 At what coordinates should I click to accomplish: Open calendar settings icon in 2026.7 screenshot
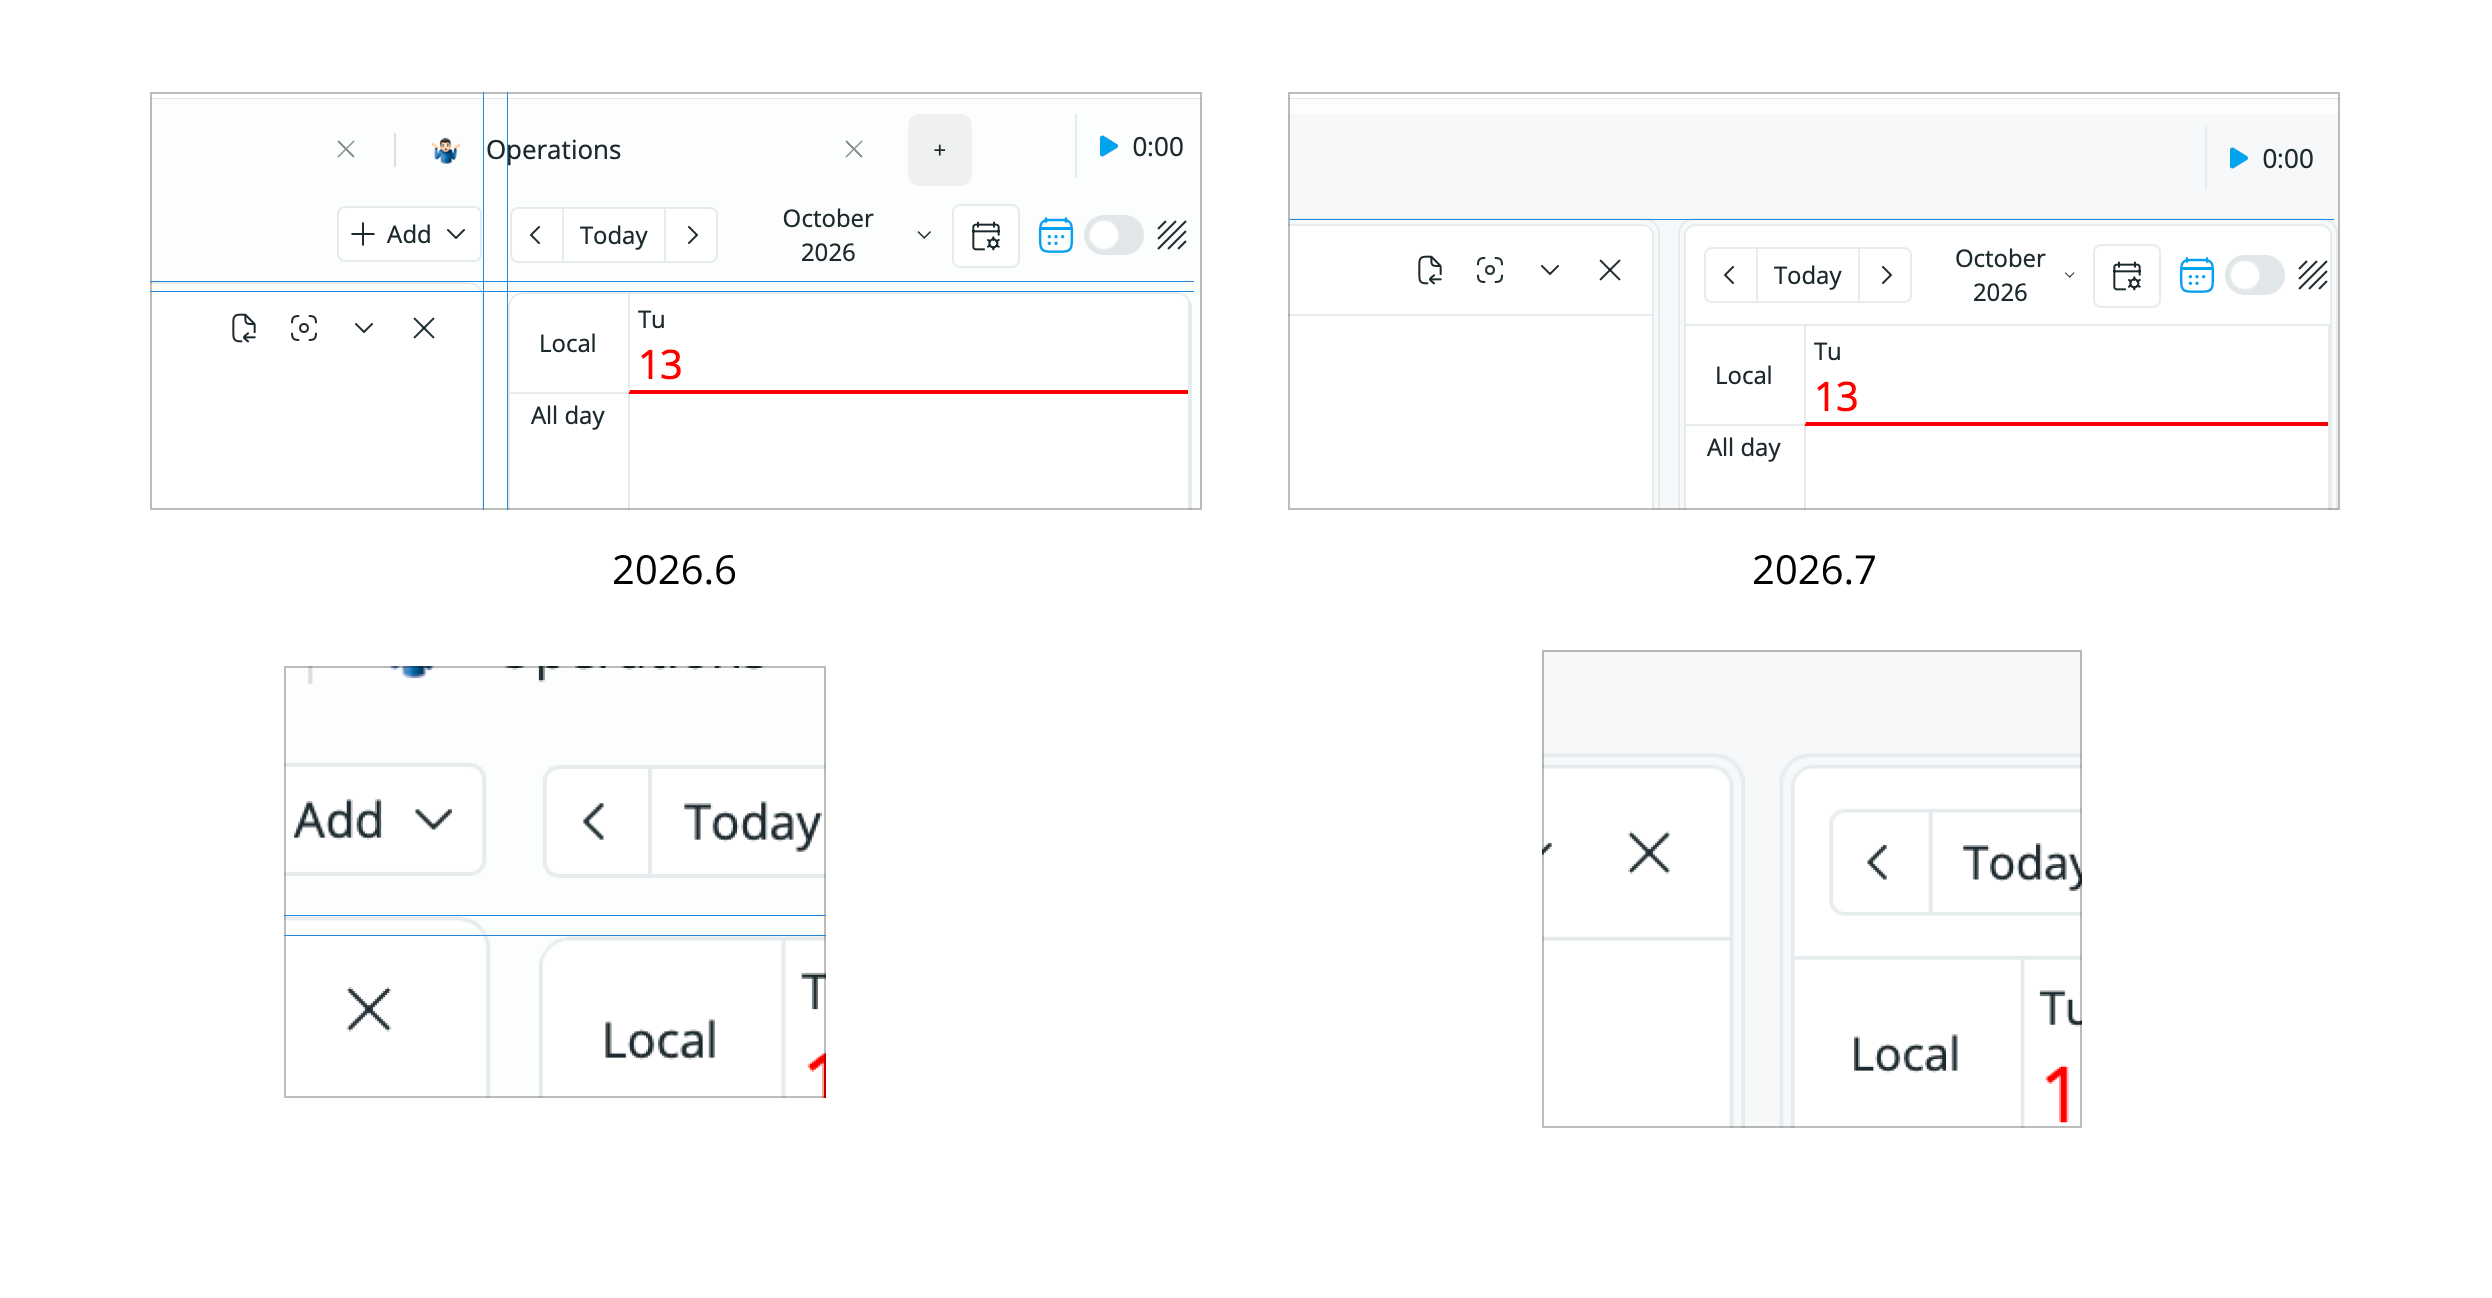pos(2127,276)
